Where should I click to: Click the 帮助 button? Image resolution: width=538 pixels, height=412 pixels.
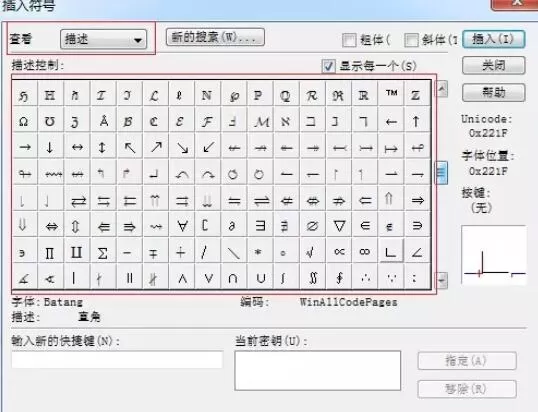point(493,92)
